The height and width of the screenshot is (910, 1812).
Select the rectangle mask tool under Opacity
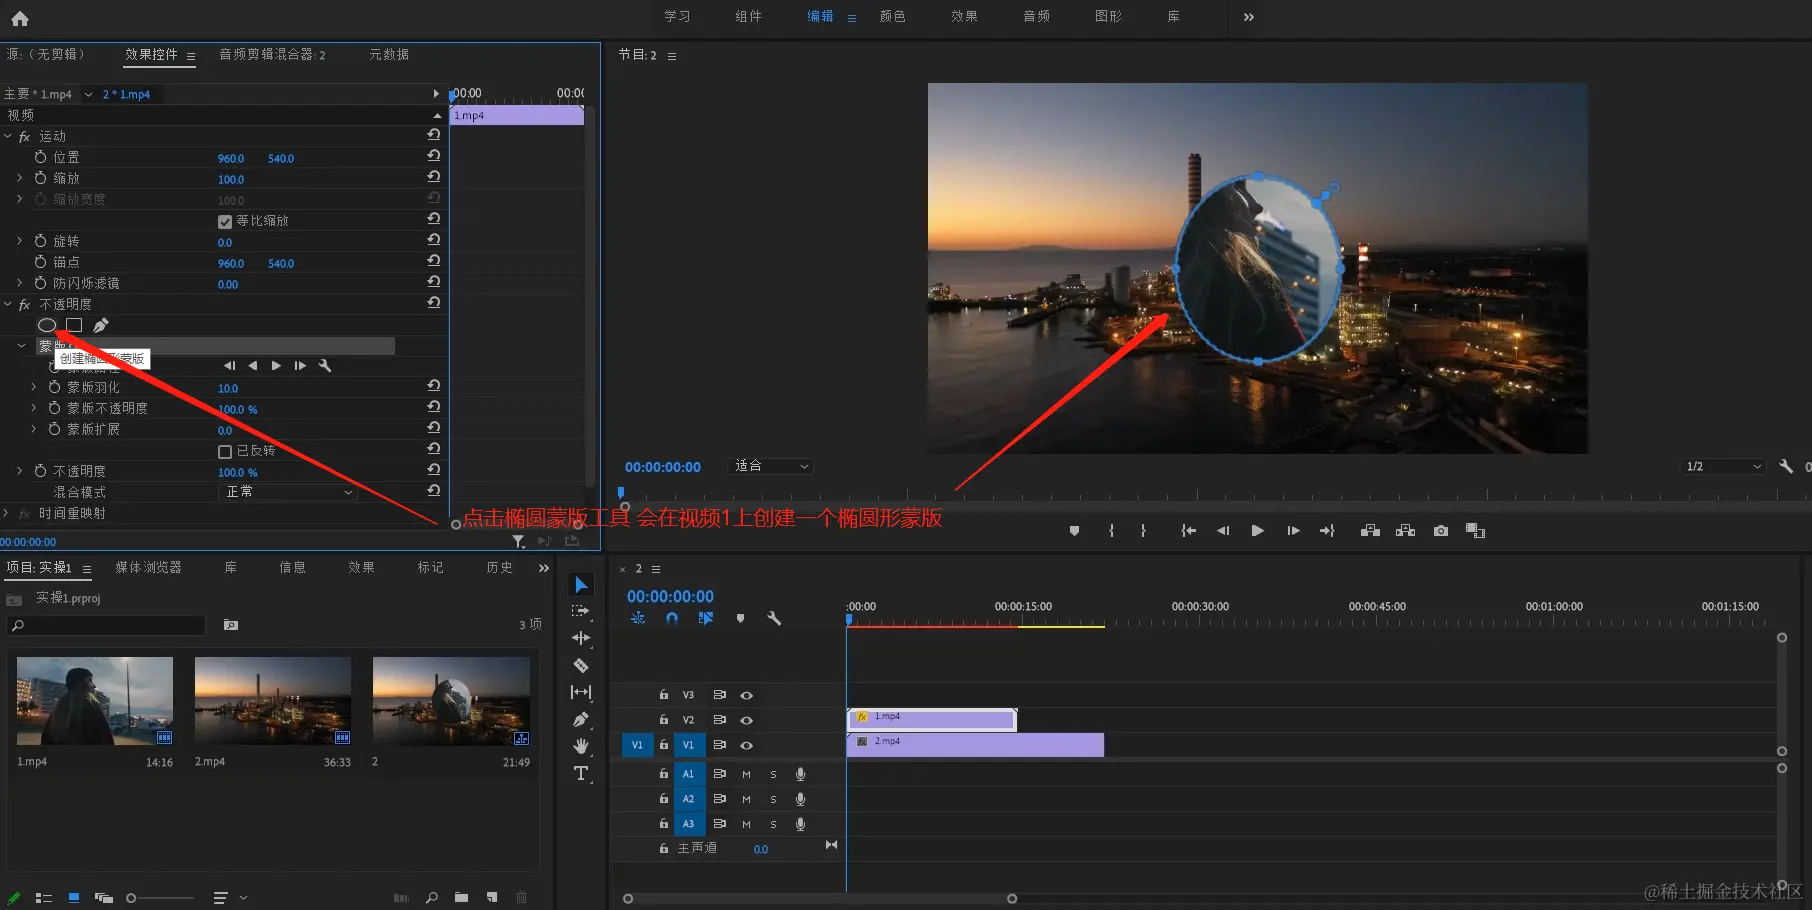coord(74,325)
